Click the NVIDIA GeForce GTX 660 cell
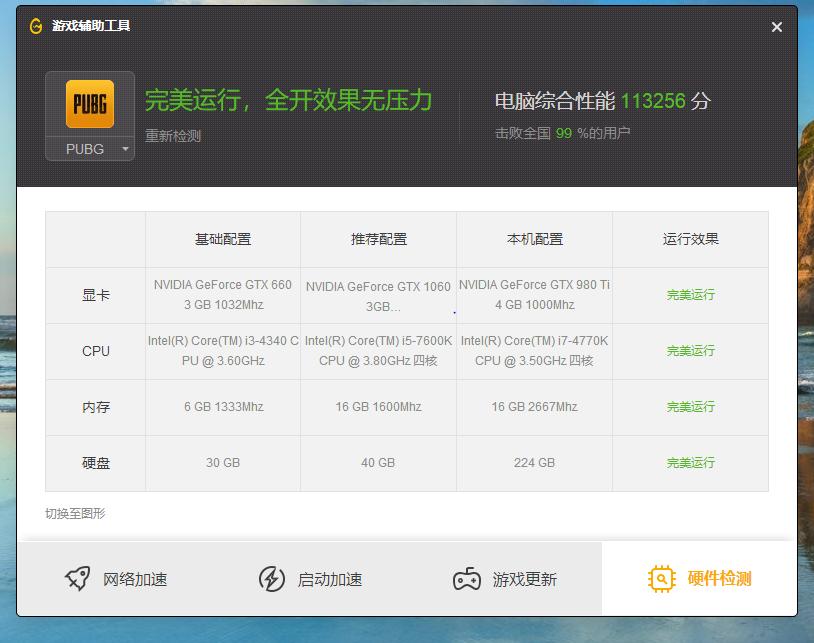Viewport: 814px width, 643px height. (223, 295)
